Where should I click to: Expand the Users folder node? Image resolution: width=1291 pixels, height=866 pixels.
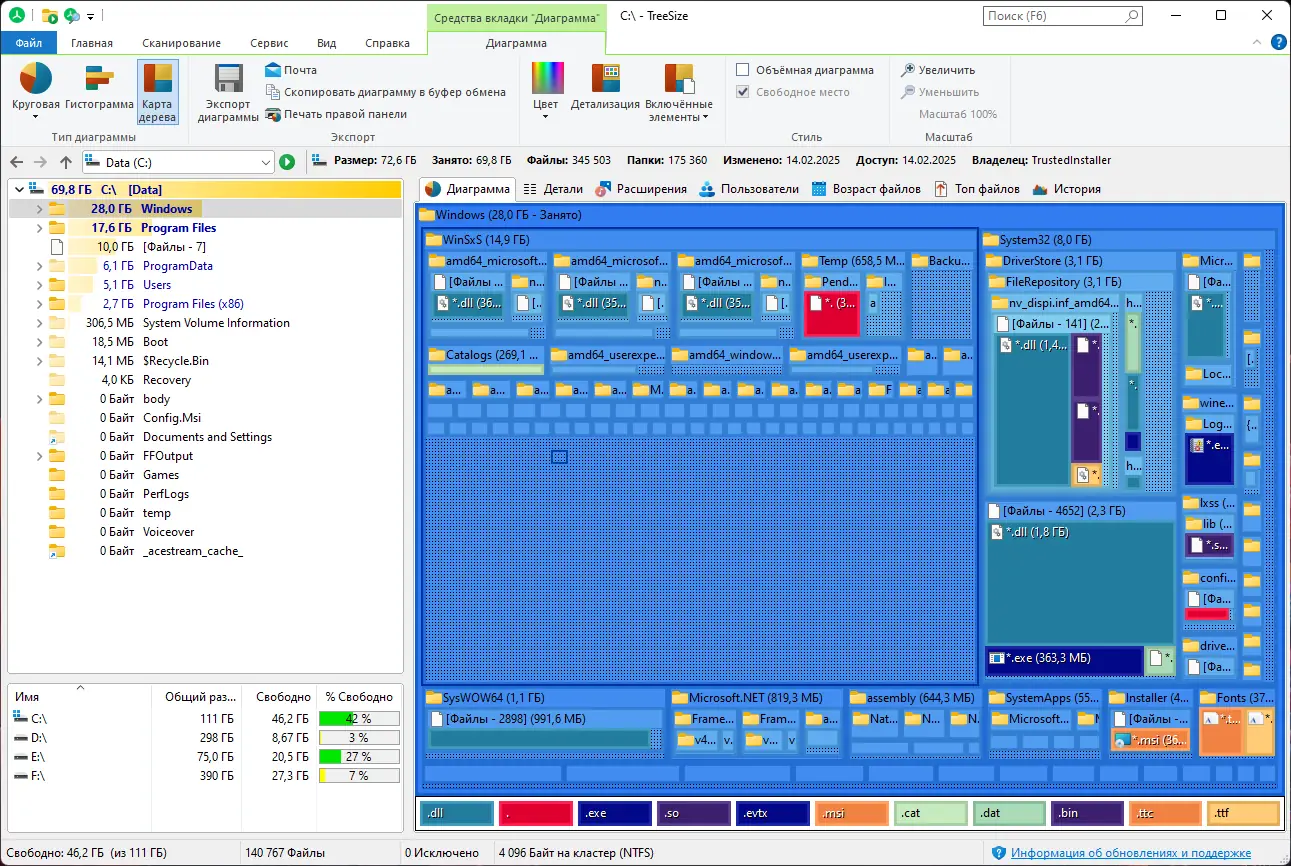click(x=39, y=285)
